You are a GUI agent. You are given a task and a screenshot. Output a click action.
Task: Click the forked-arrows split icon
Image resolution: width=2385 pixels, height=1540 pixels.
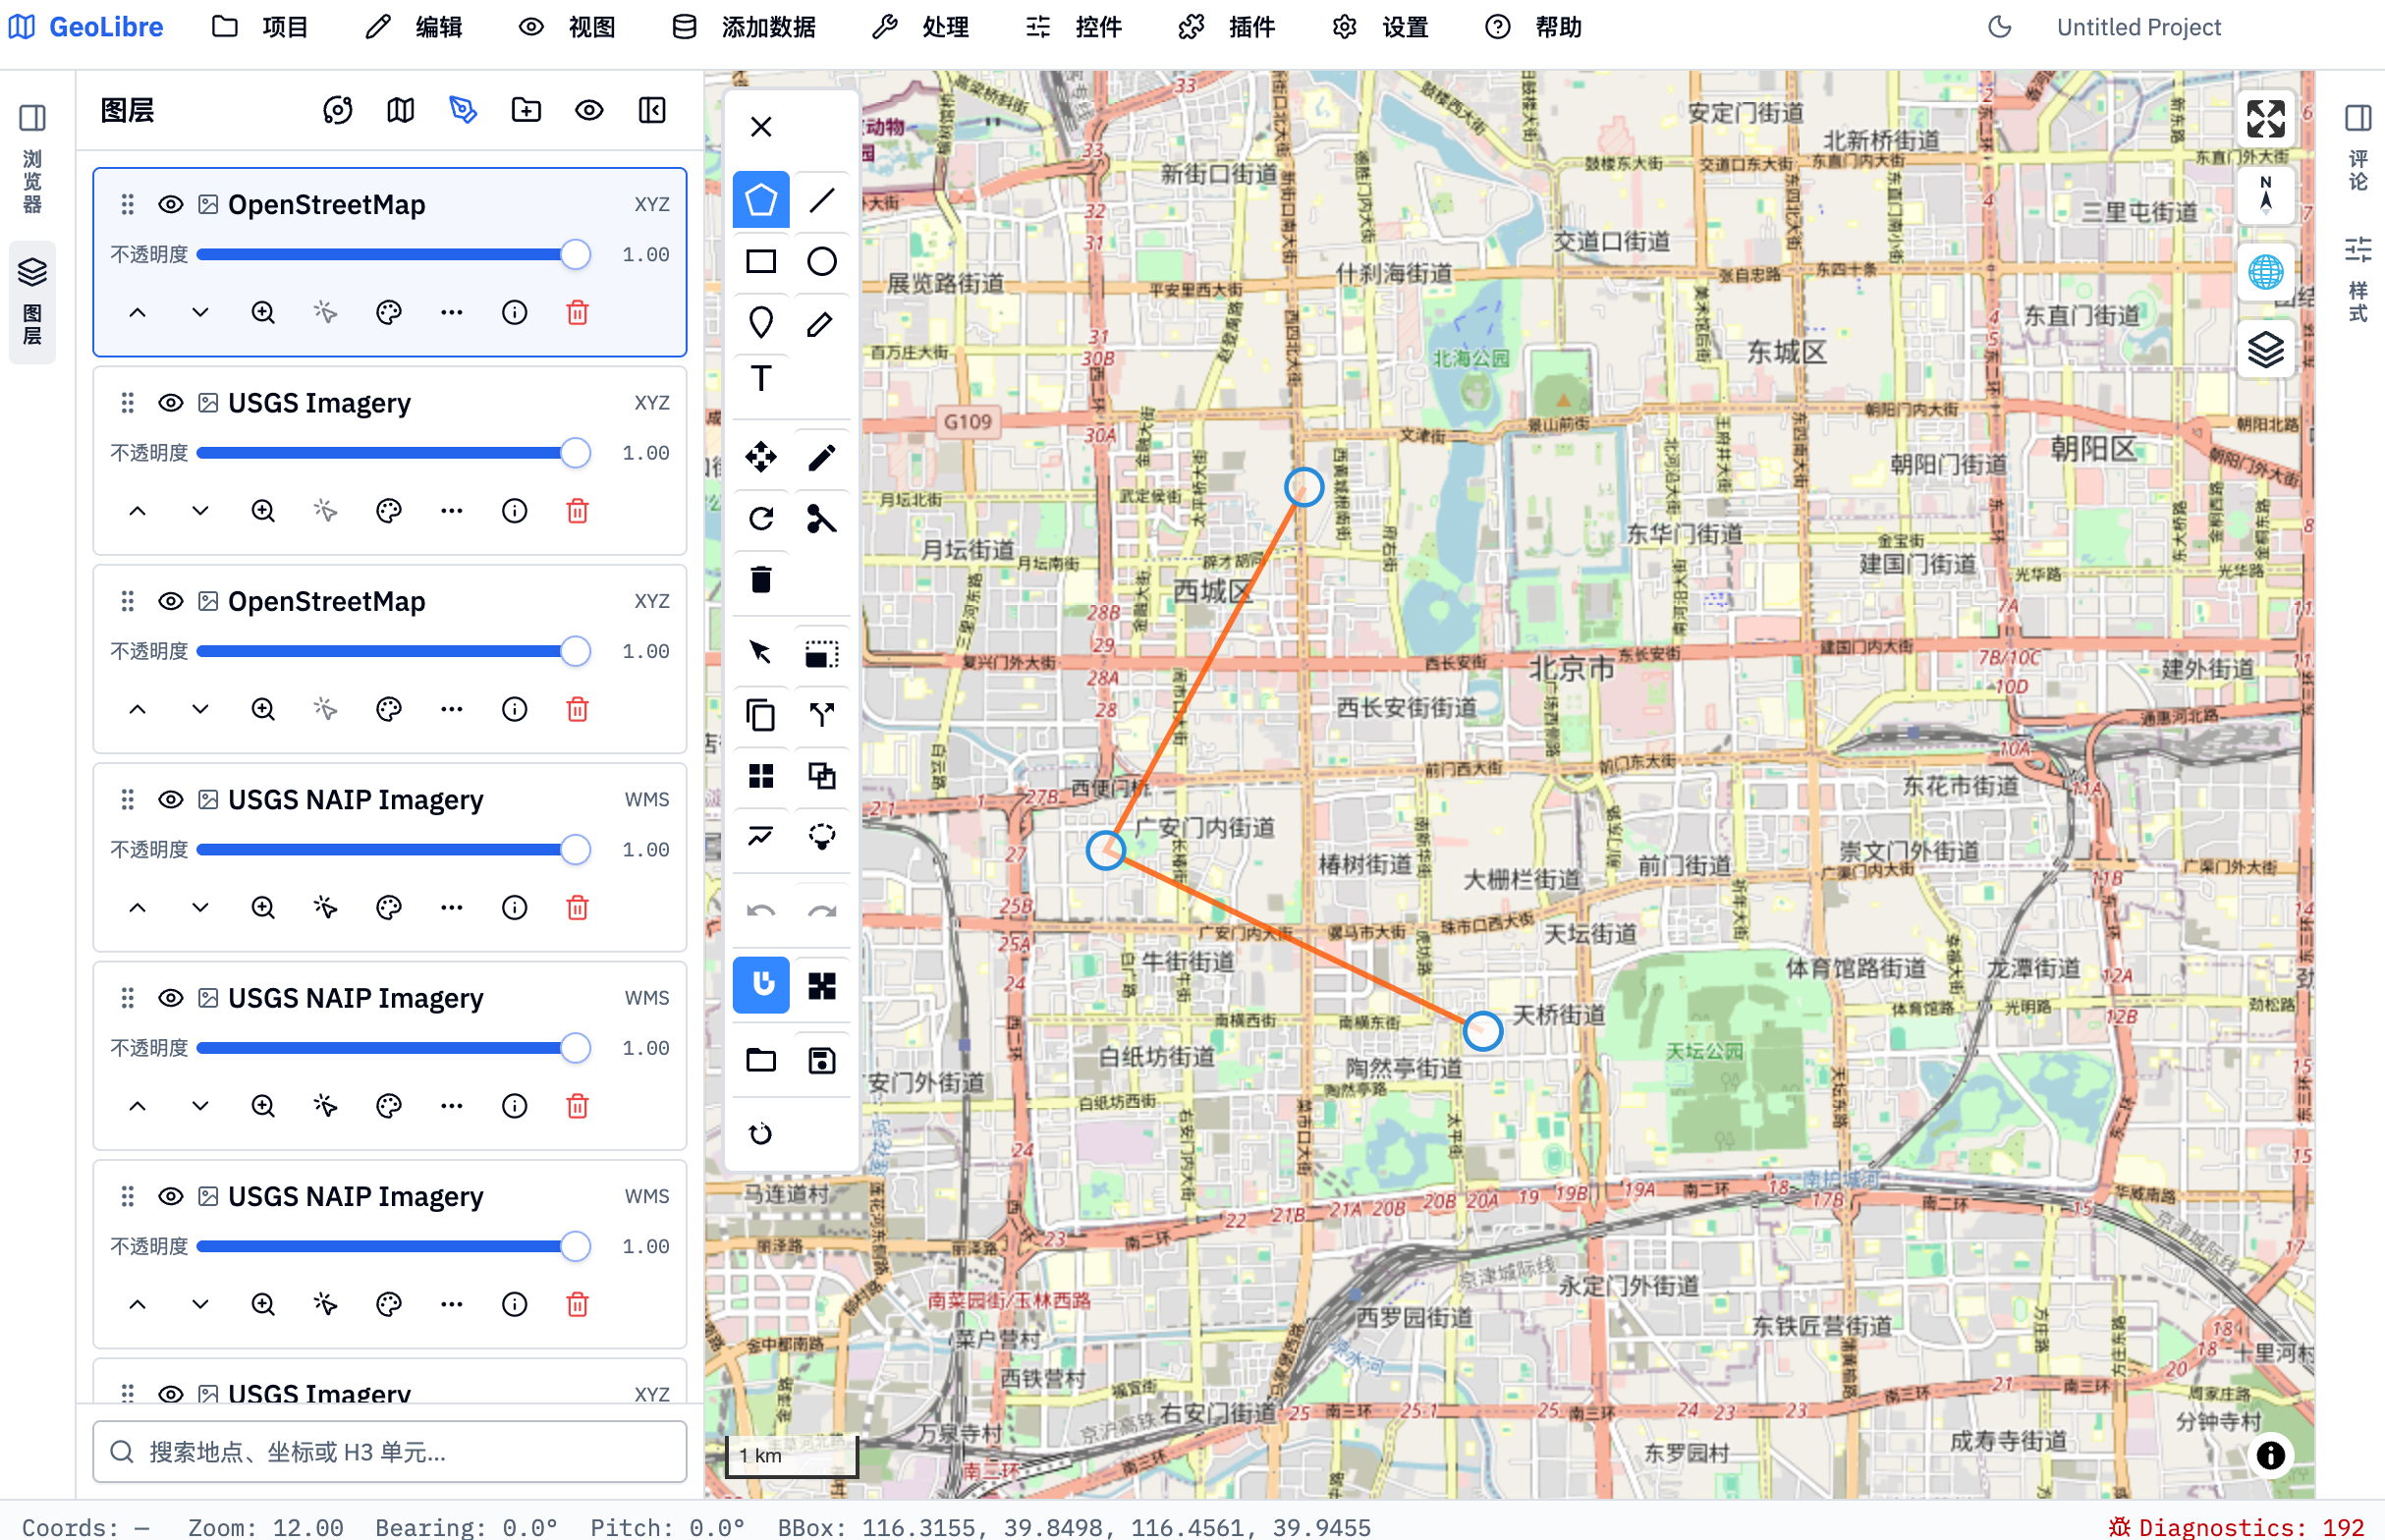click(x=822, y=715)
